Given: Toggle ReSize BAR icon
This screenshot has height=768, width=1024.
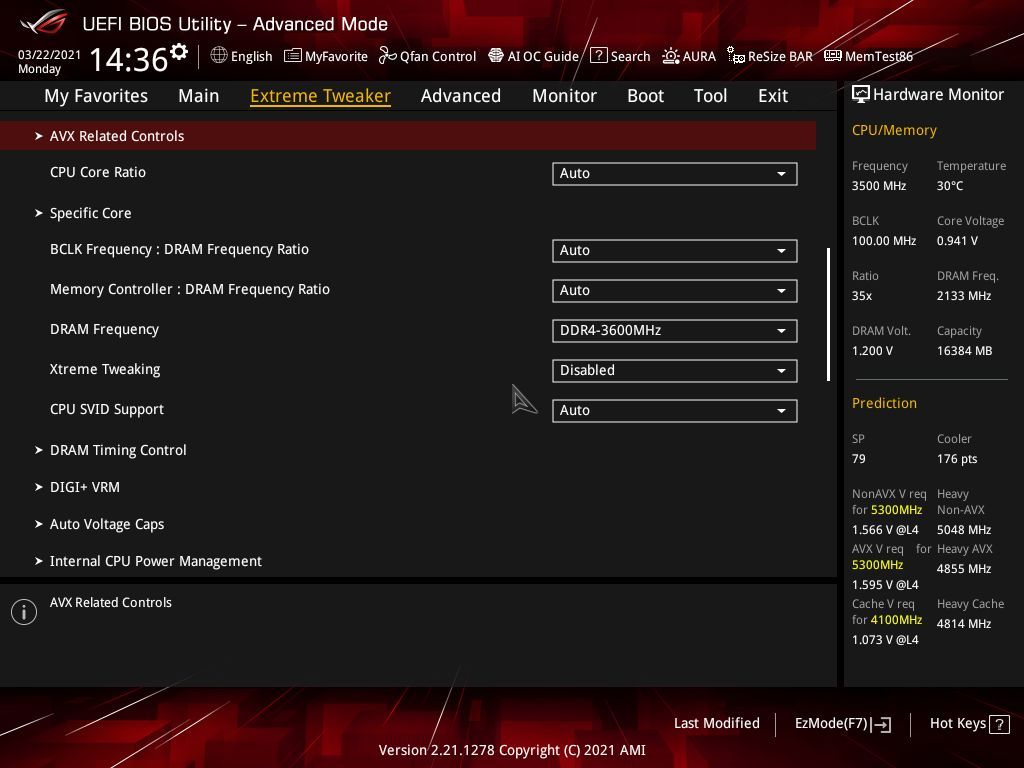Looking at the screenshot, I should pos(736,56).
